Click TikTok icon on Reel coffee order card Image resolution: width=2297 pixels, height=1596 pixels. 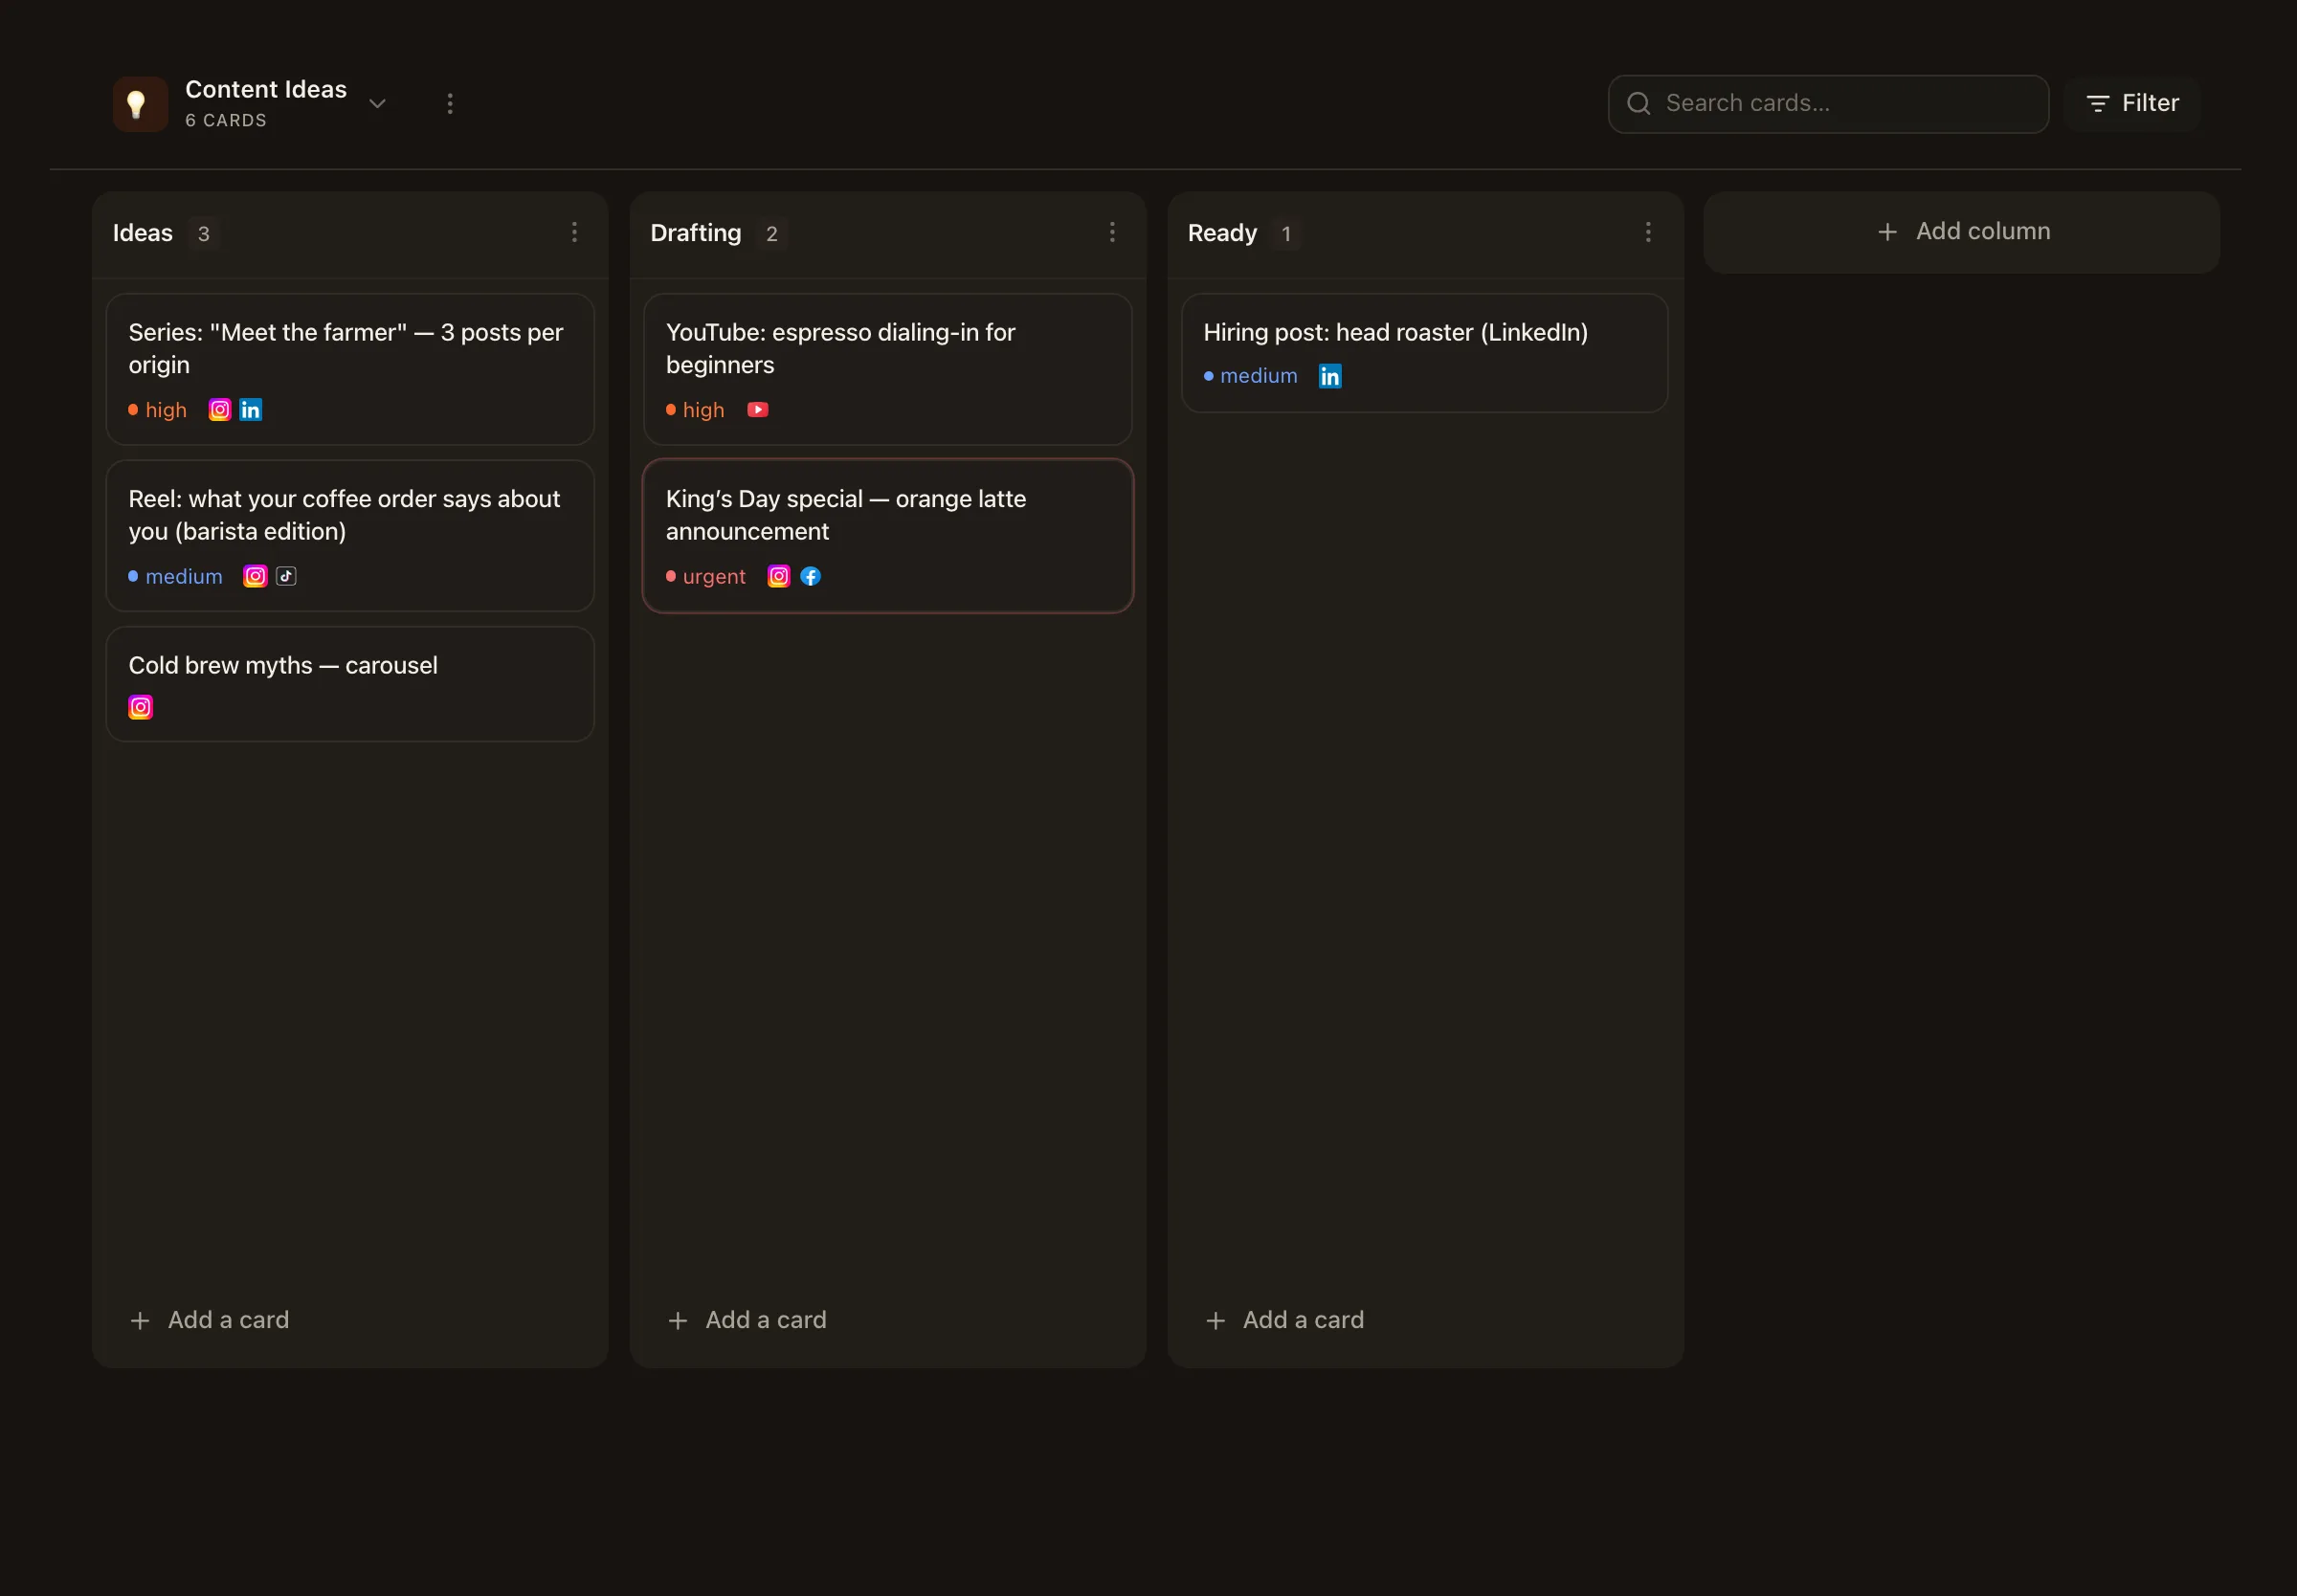point(286,576)
